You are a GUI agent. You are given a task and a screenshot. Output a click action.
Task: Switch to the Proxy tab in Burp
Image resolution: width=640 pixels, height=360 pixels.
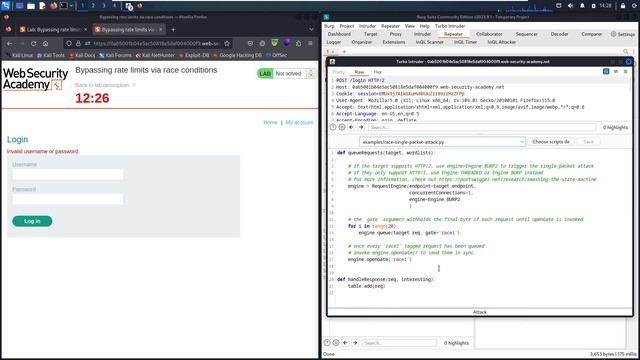click(396, 34)
